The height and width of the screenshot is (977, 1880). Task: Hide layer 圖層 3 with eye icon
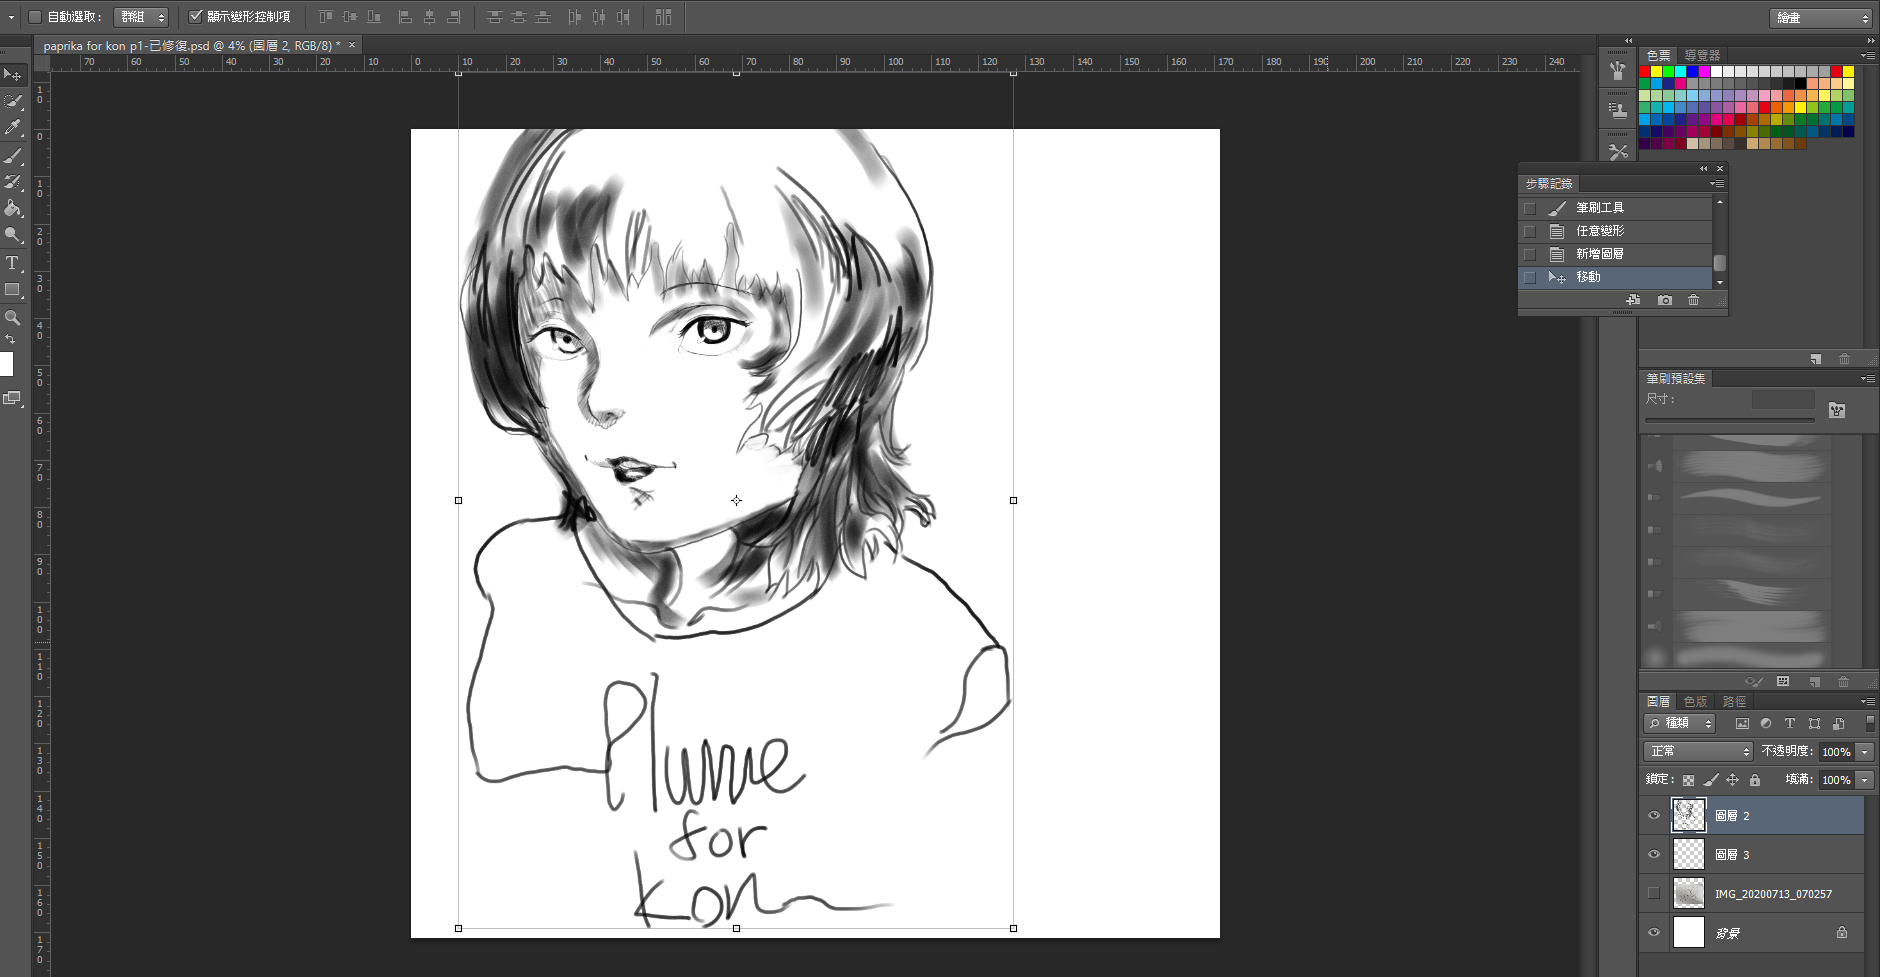[1654, 854]
